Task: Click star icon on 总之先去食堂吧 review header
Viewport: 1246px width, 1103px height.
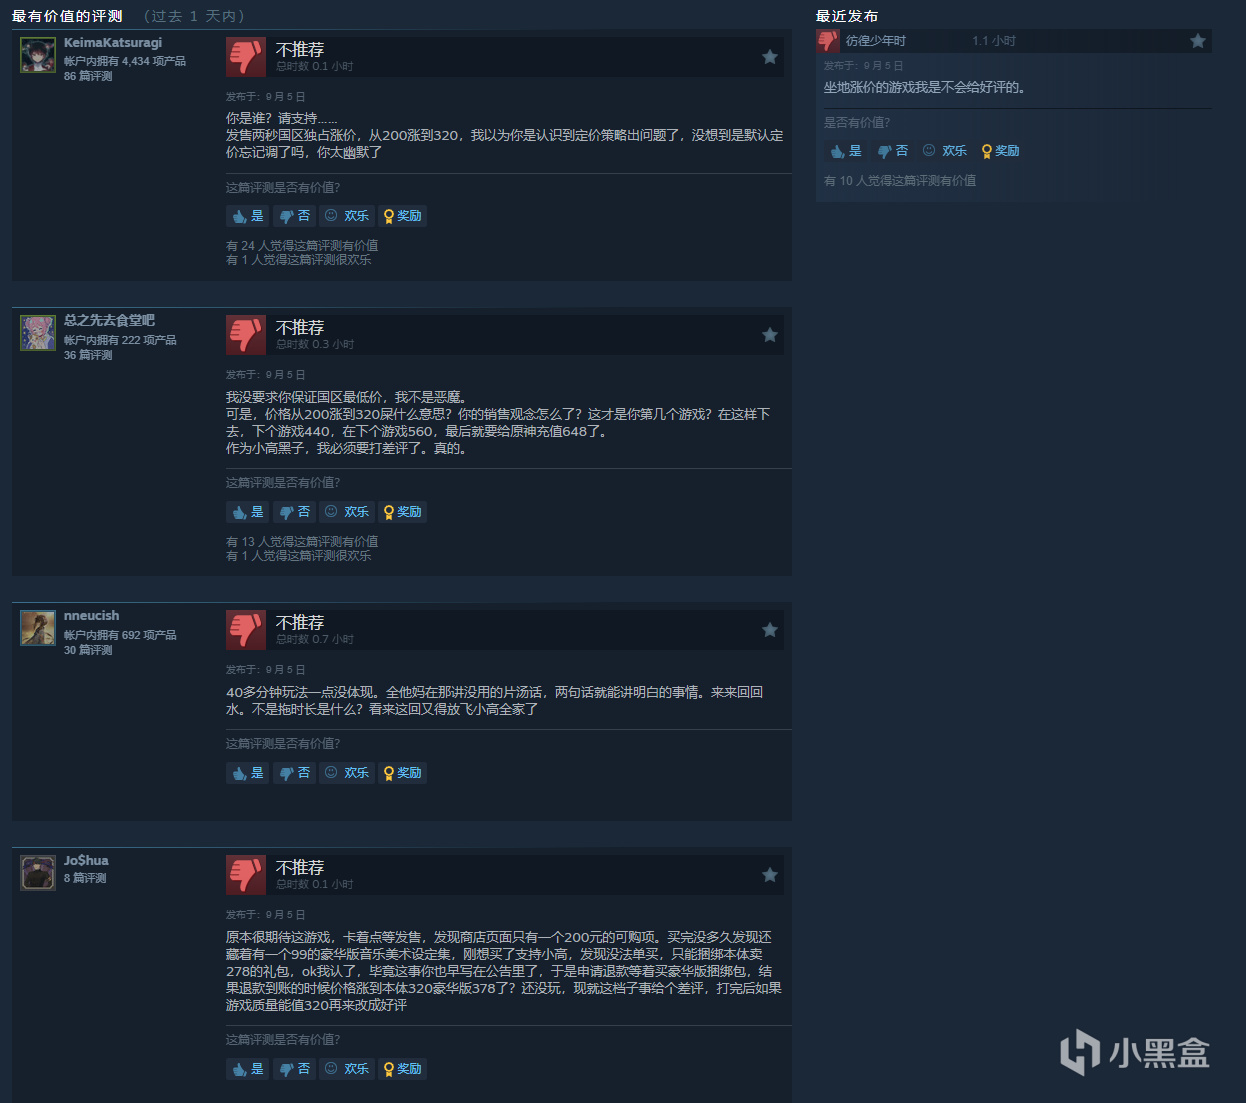Action: (770, 335)
